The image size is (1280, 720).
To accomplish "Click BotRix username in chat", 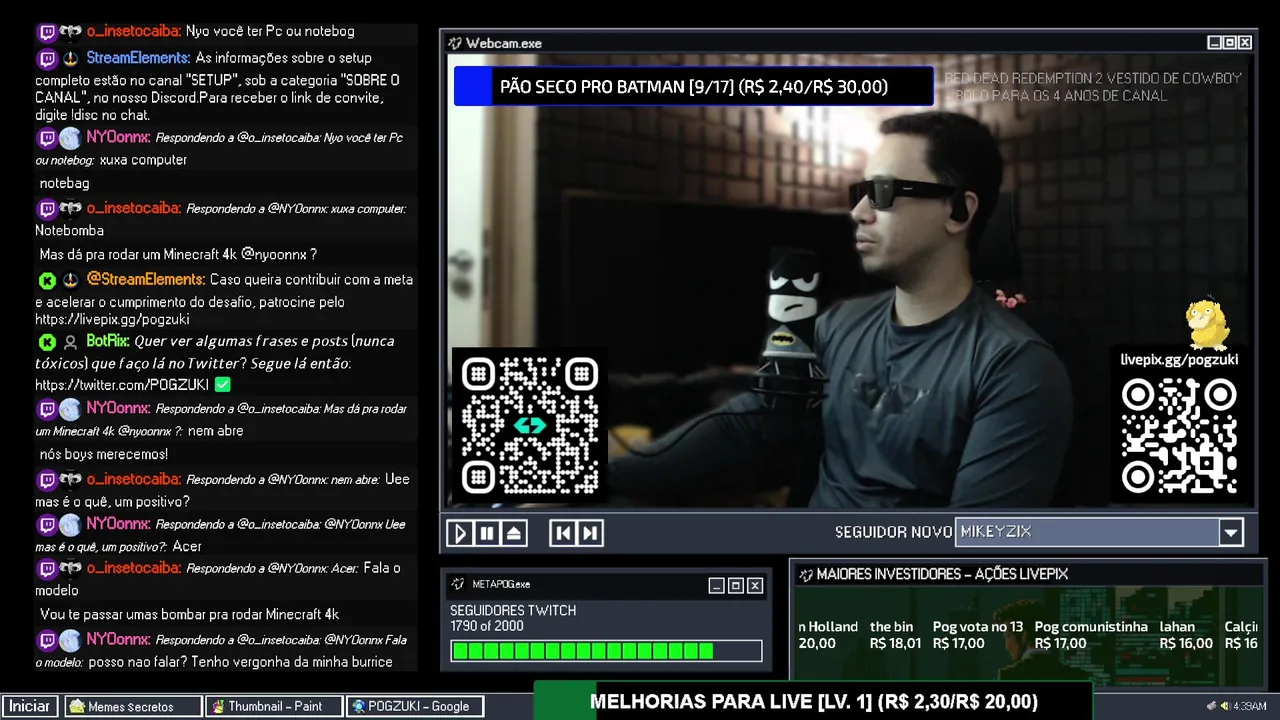I will pyautogui.click(x=108, y=341).
